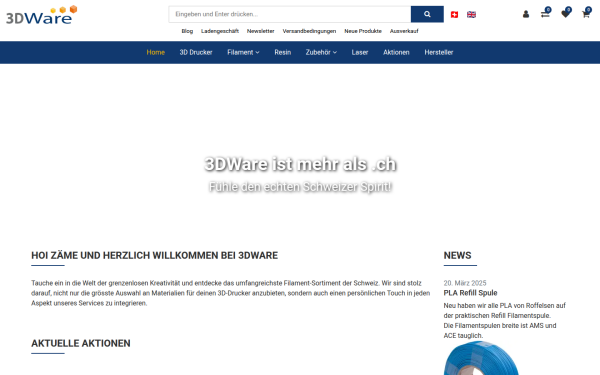
Task: Open the Versandbedingungen link
Action: click(309, 31)
